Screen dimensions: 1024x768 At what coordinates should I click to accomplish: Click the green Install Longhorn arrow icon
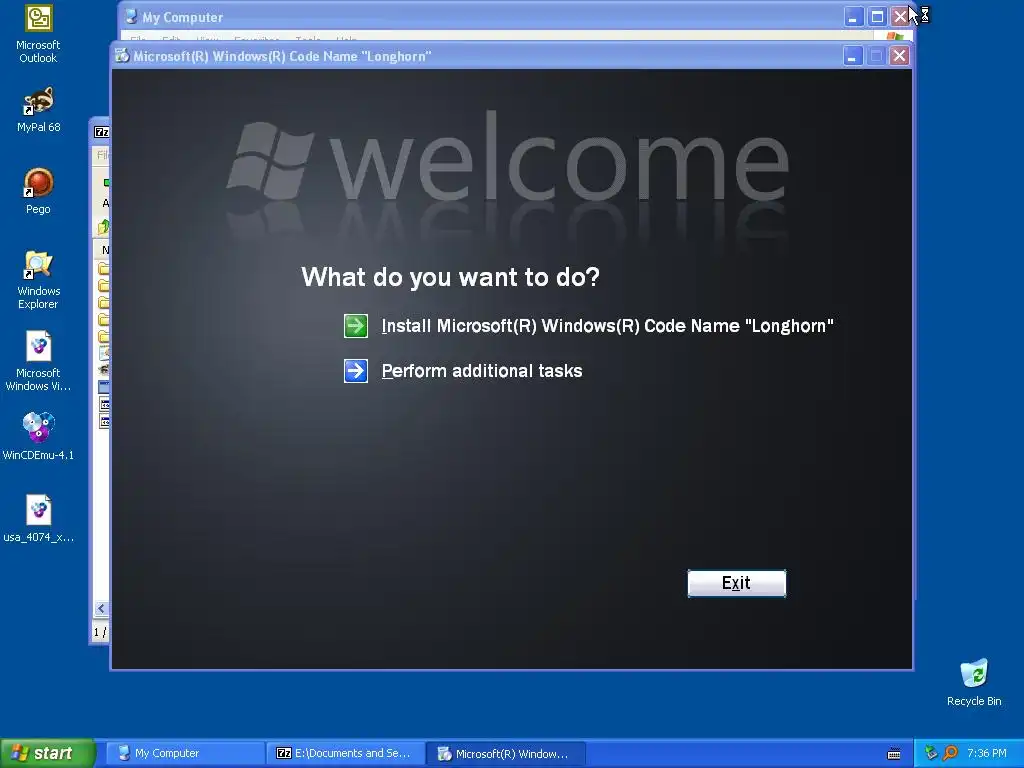[356, 326]
